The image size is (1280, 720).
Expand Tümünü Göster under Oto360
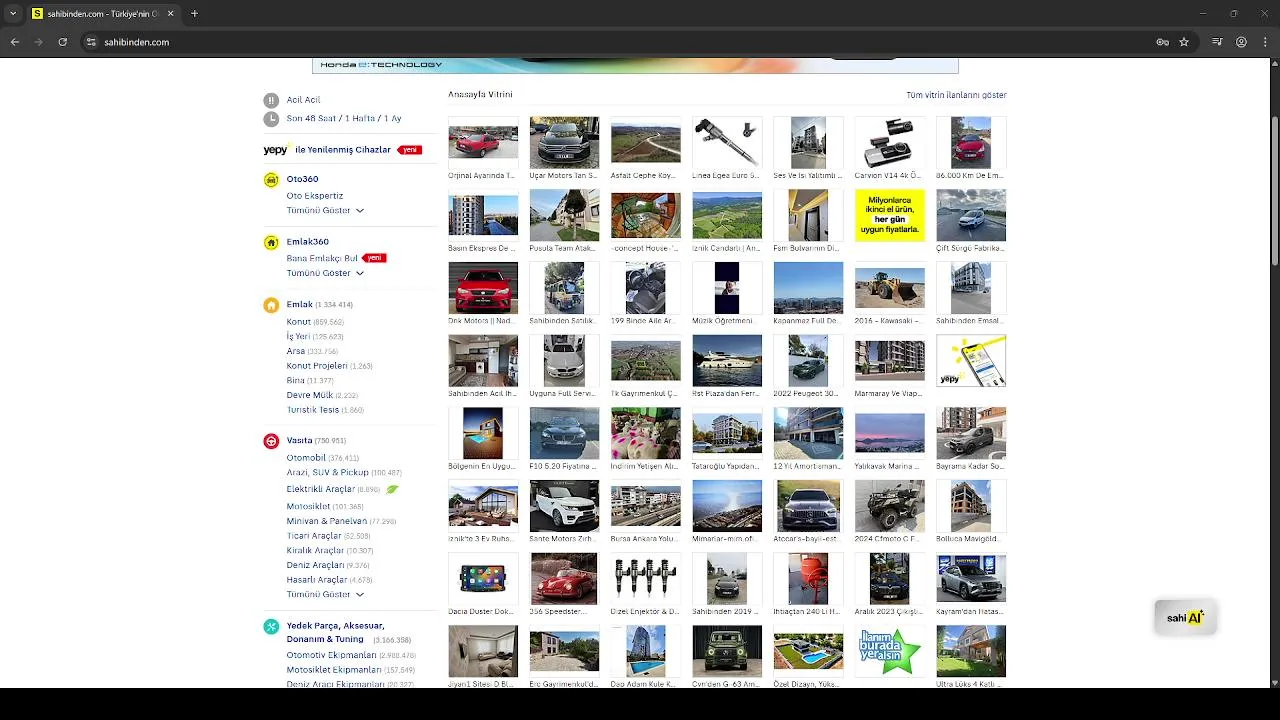325,210
